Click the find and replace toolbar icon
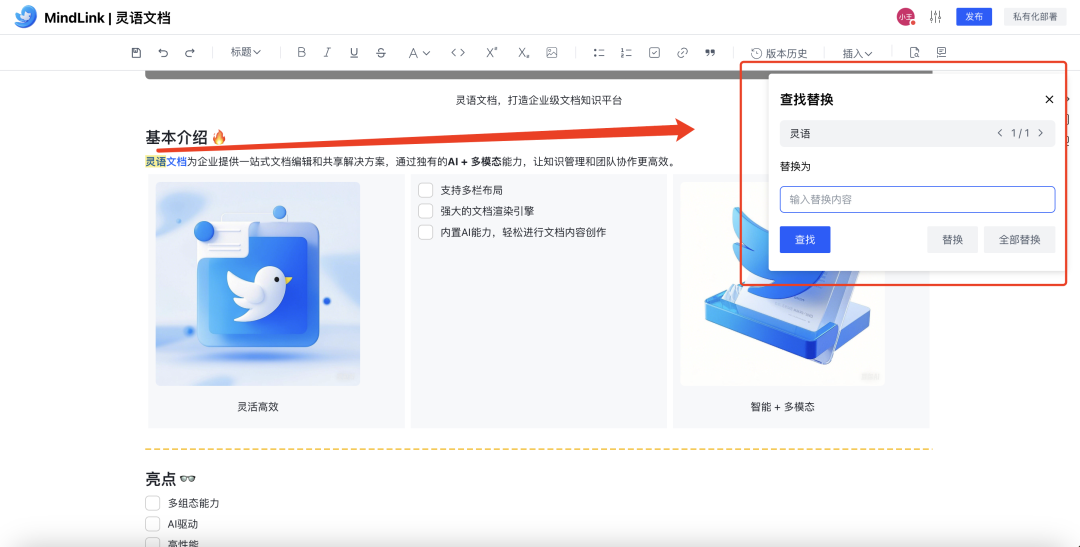Screen dimensions: 1080x547 click(915, 52)
